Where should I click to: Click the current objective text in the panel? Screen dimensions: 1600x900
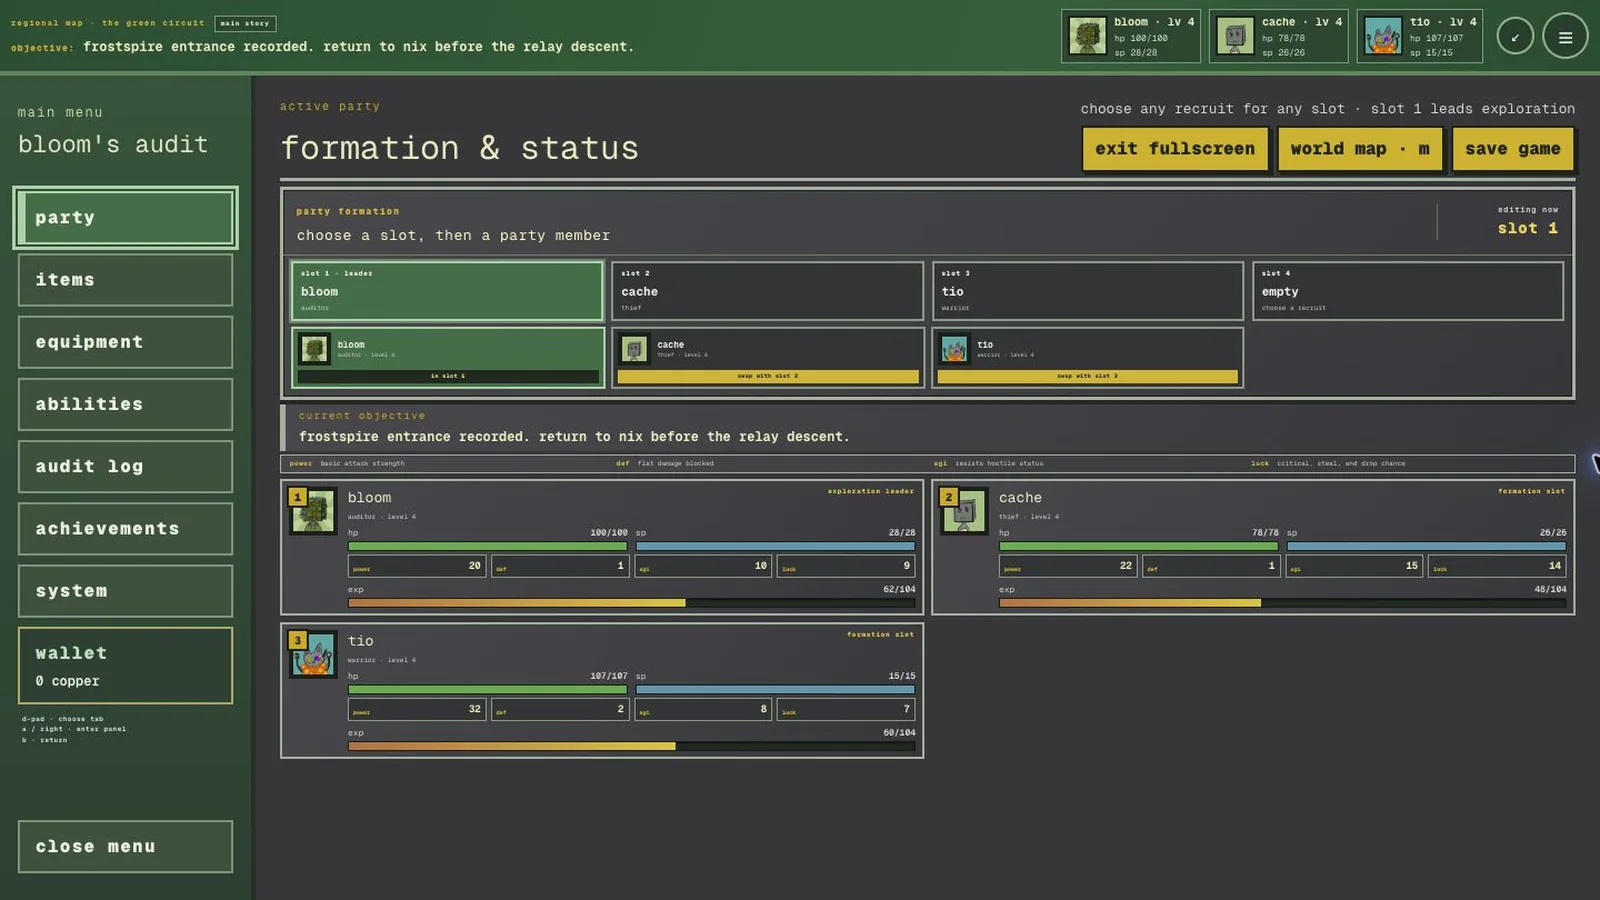[574, 437]
